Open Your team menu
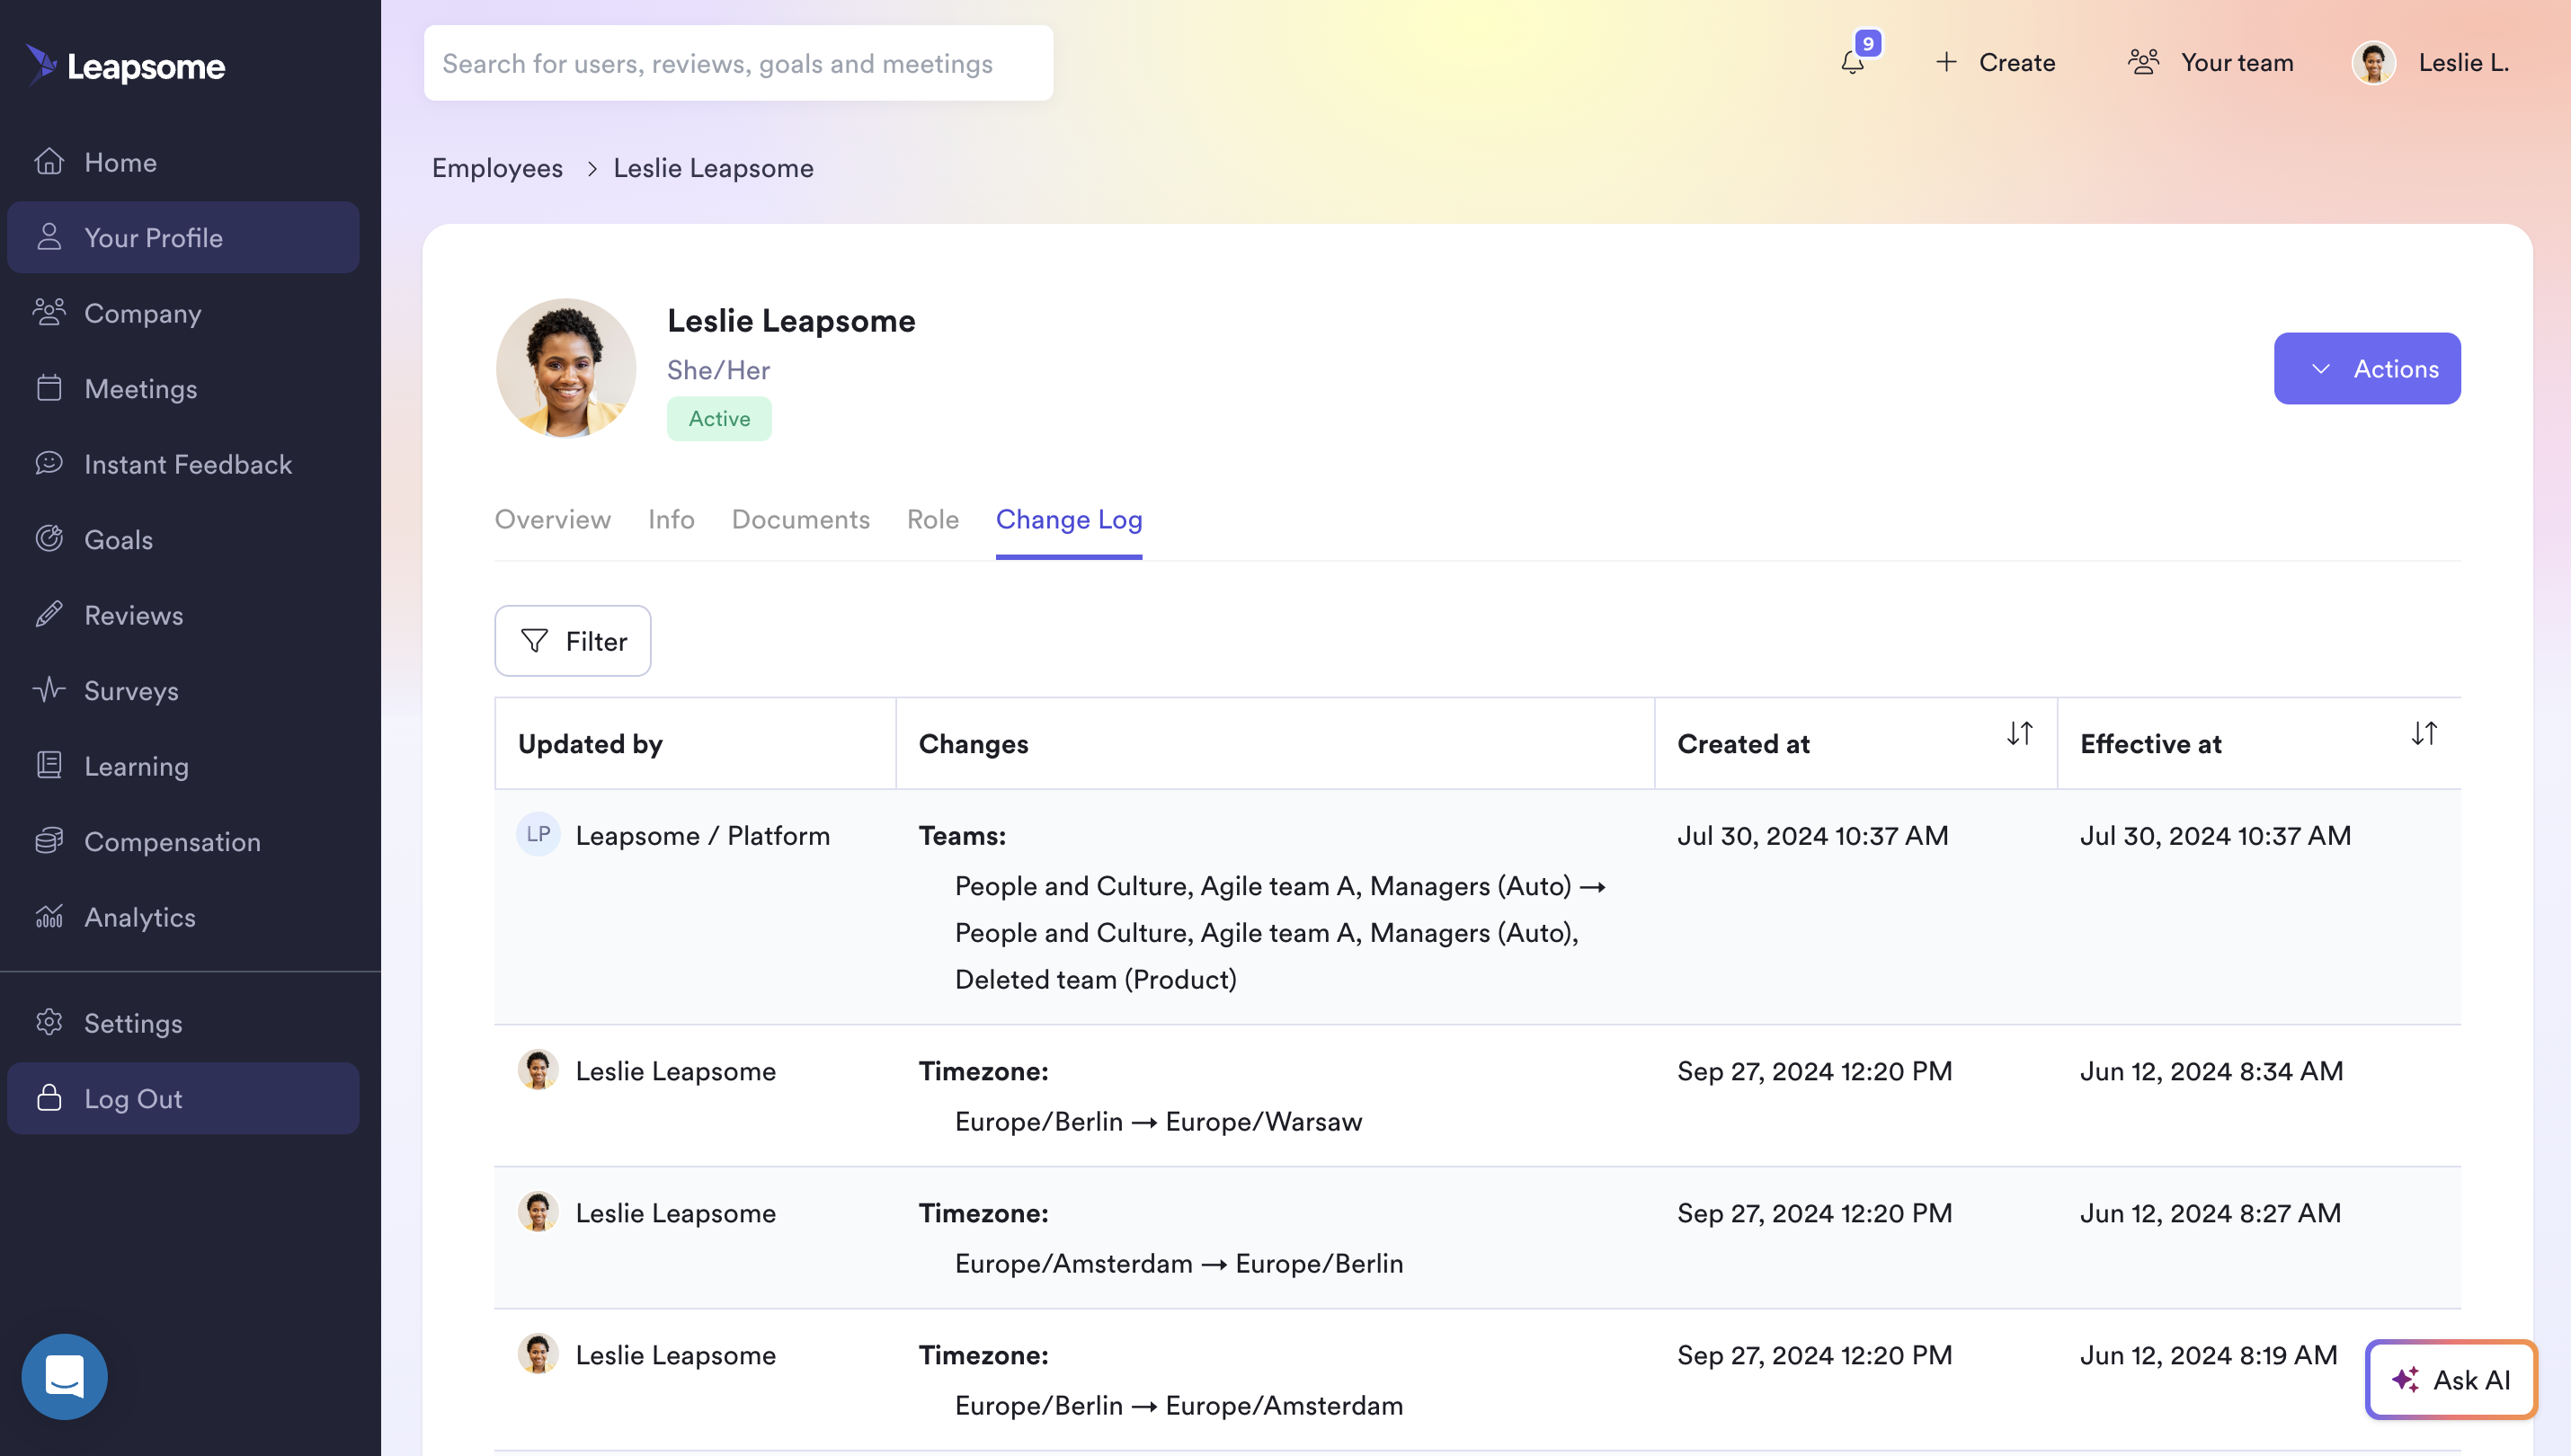 click(x=2210, y=62)
